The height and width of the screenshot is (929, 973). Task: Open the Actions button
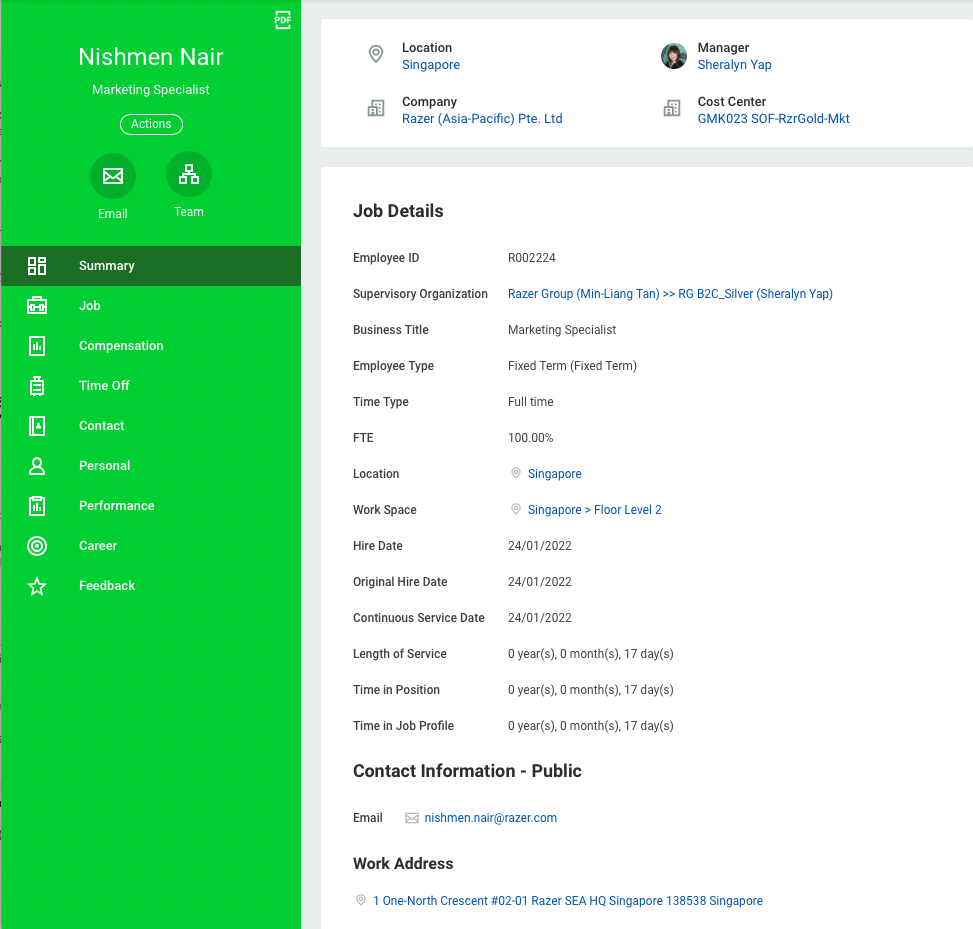click(151, 124)
